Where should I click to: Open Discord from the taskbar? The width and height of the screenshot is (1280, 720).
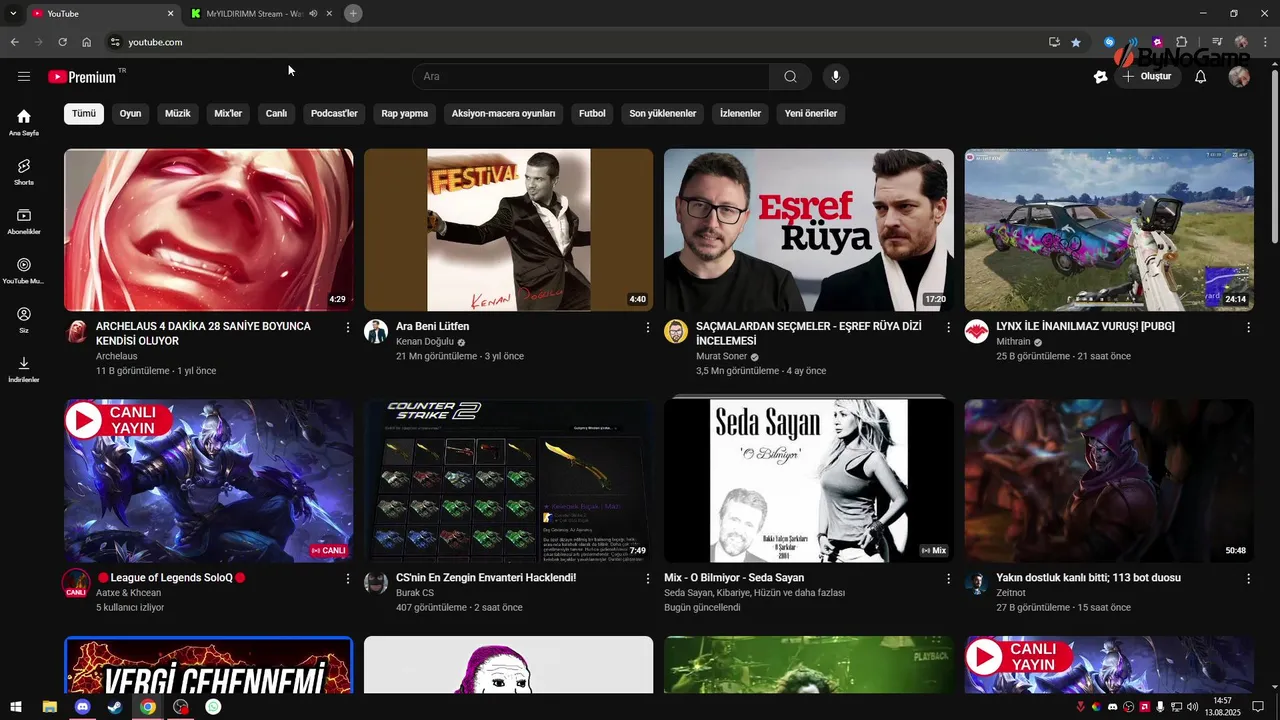point(82,707)
